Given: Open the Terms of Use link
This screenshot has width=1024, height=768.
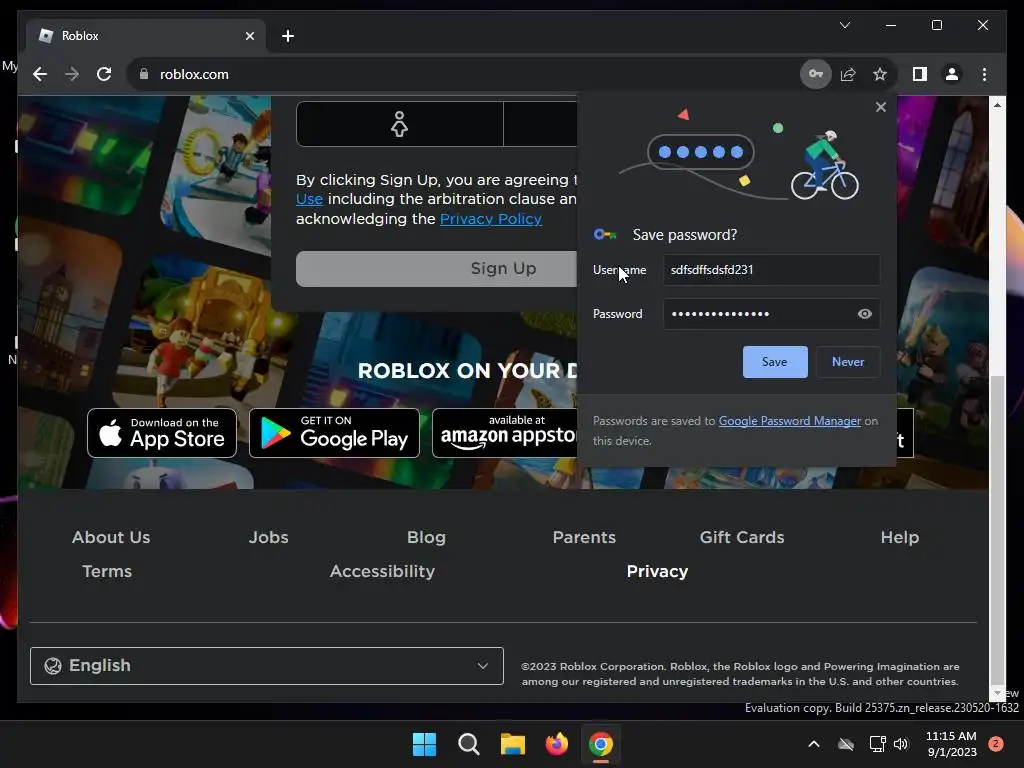Looking at the screenshot, I should (x=309, y=199).
